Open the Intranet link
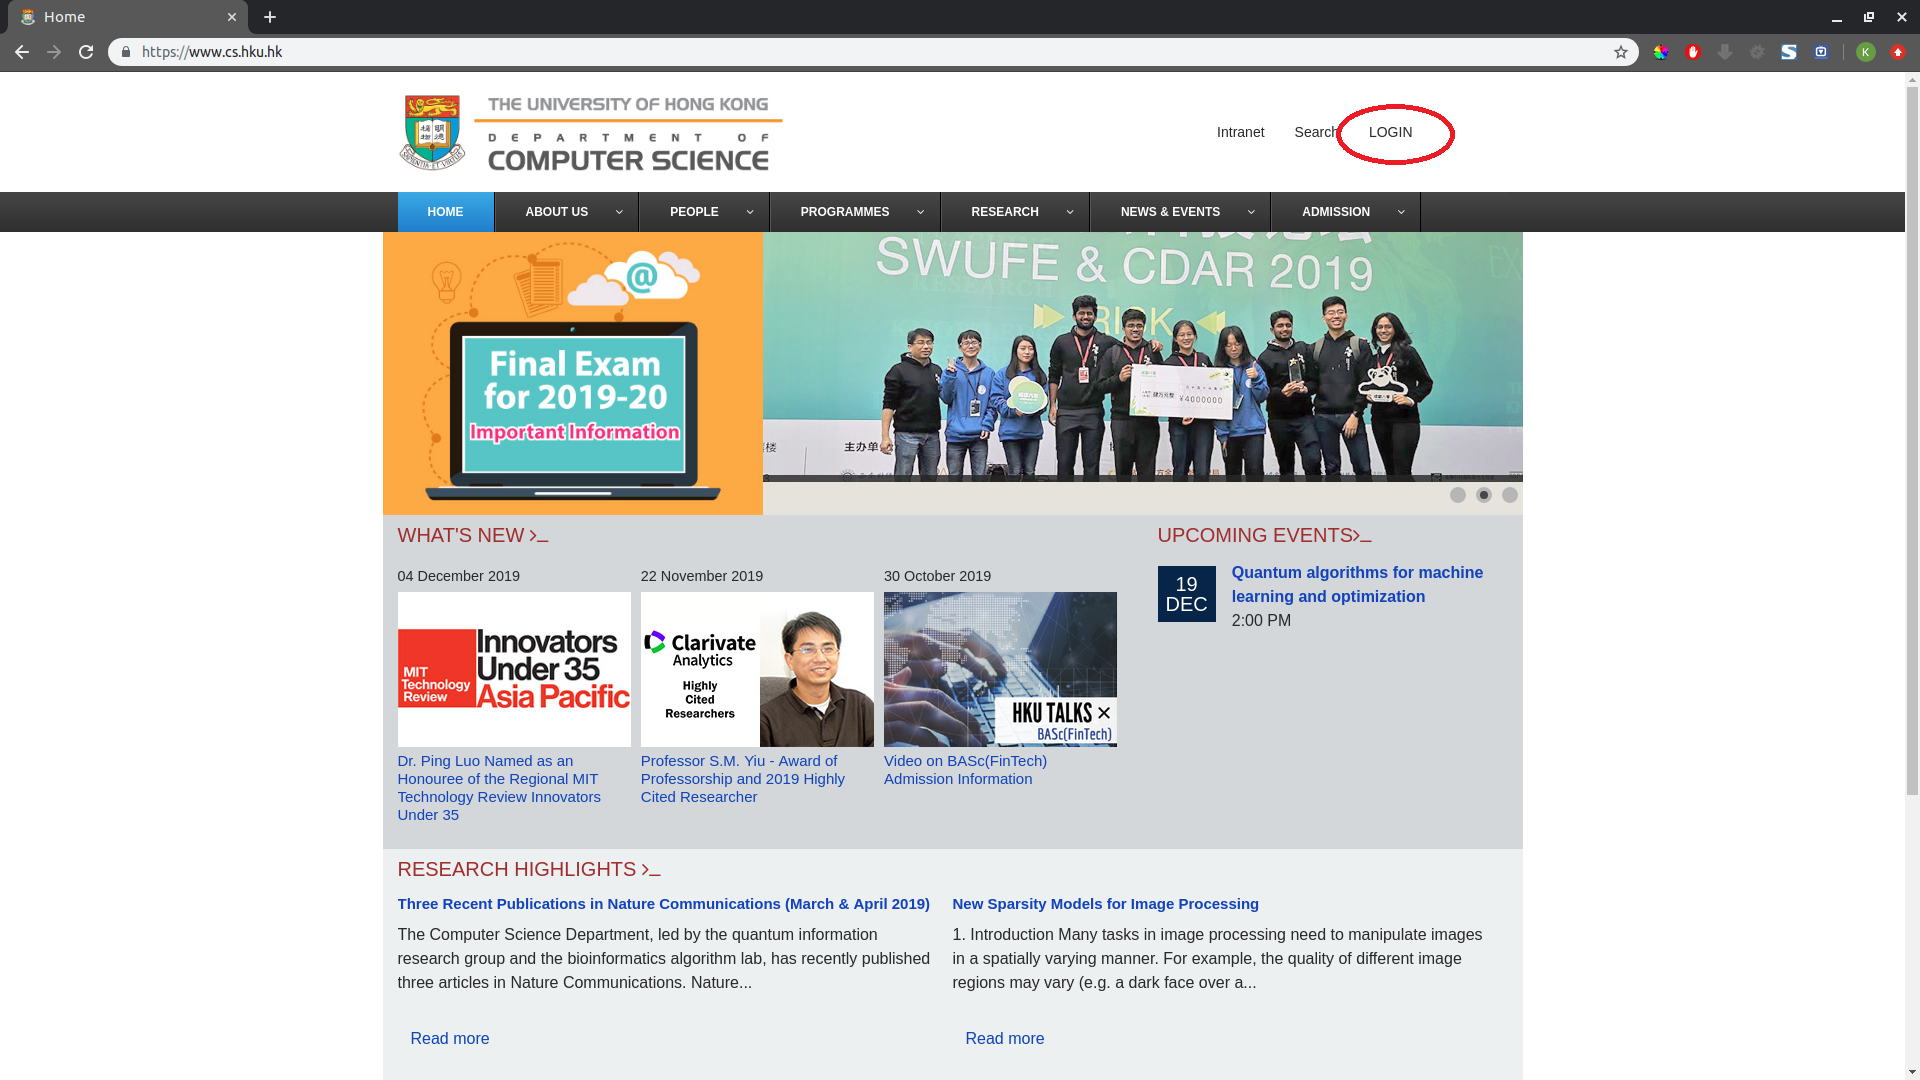 [1240, 132]
